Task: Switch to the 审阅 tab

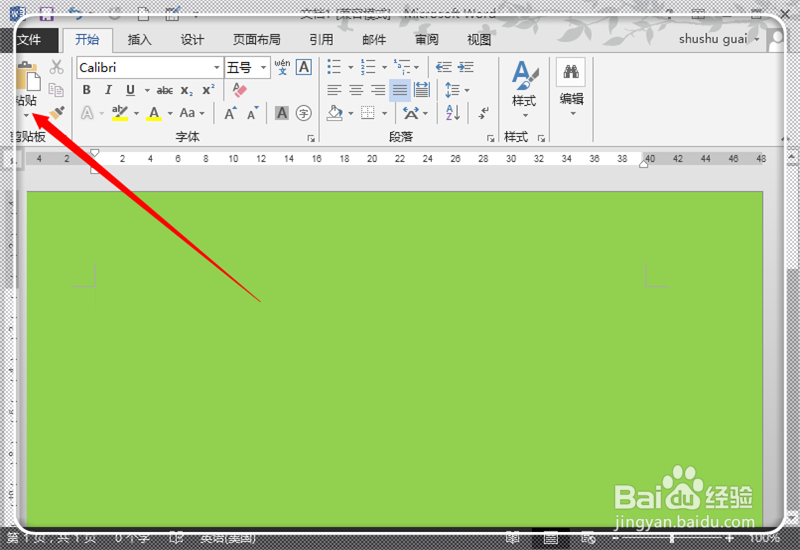Action: (x=427, y=40)
